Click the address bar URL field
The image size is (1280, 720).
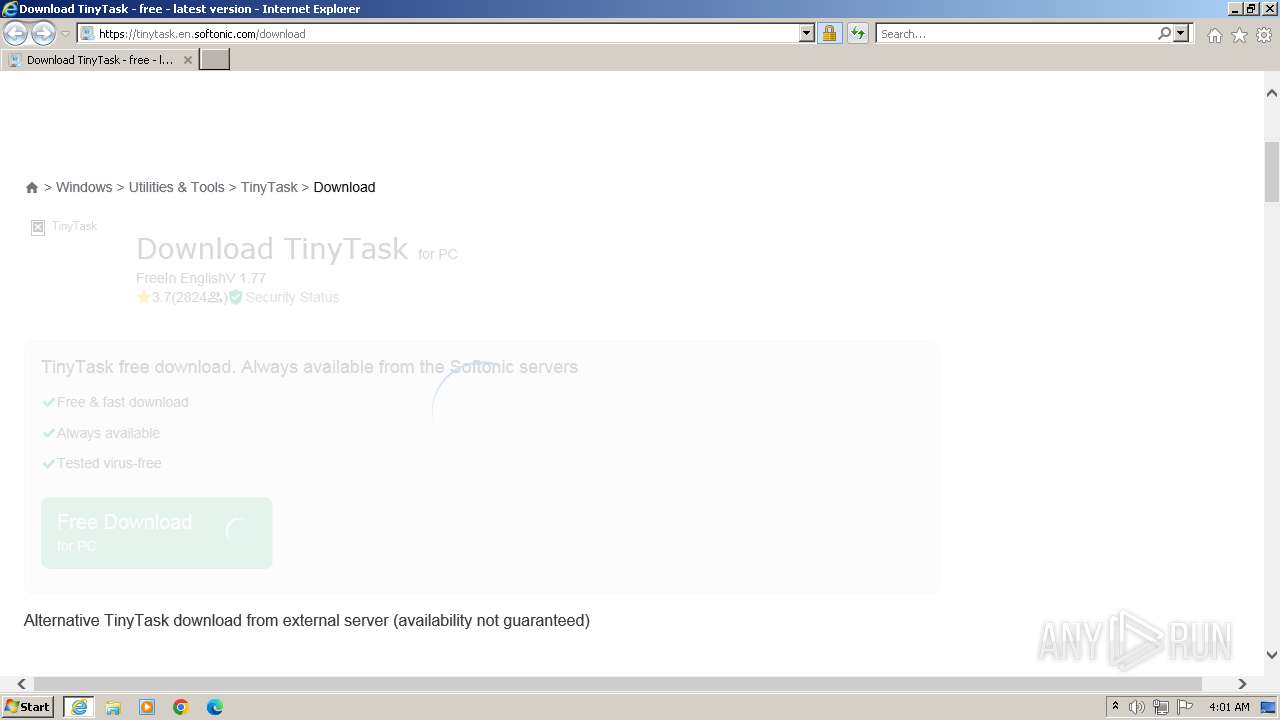coord(447,33)
